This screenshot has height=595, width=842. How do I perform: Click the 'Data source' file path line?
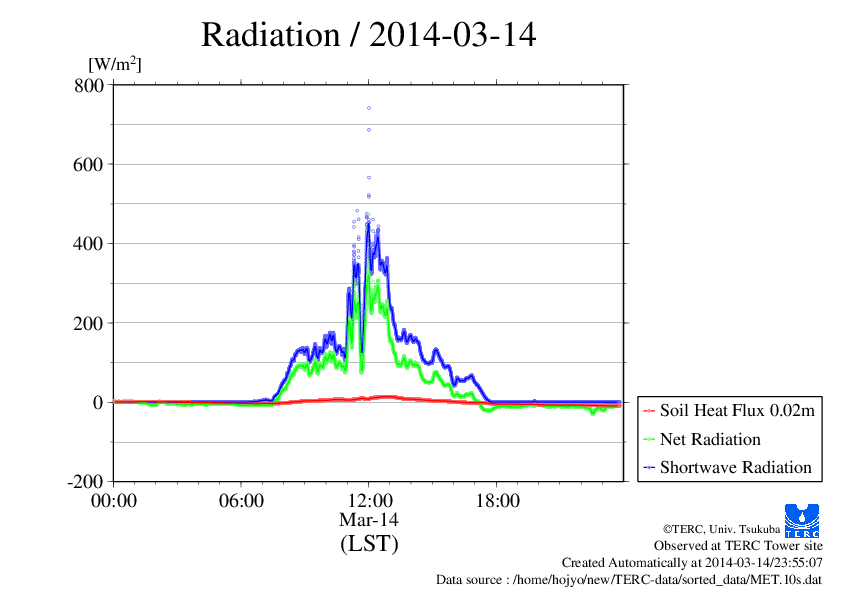(x=629, y=580)
